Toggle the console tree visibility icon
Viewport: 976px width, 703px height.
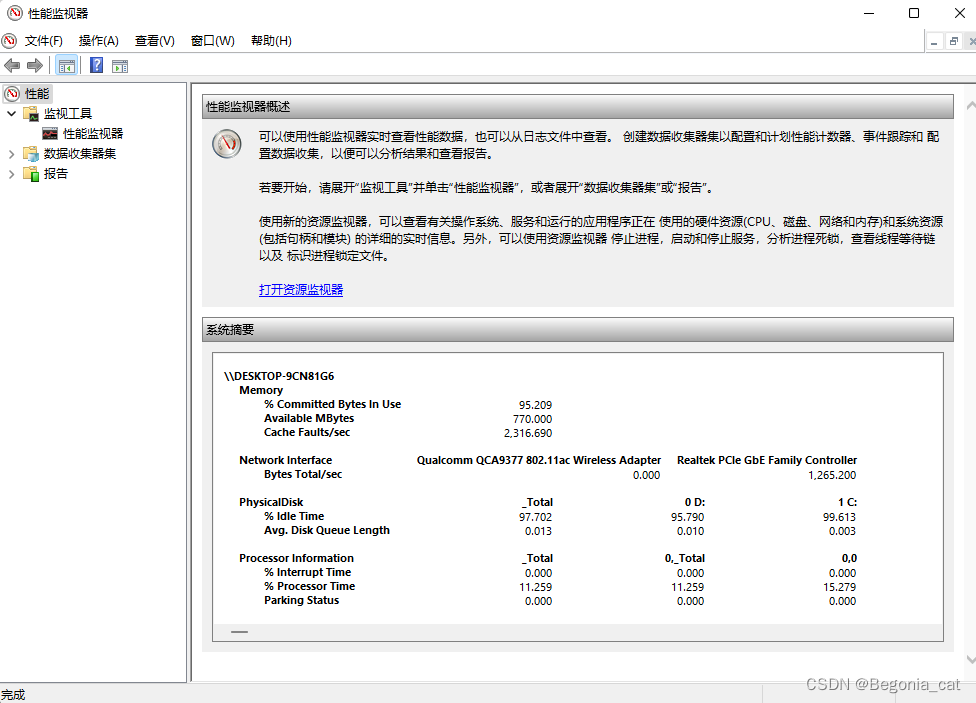click(x=66, y=64)
